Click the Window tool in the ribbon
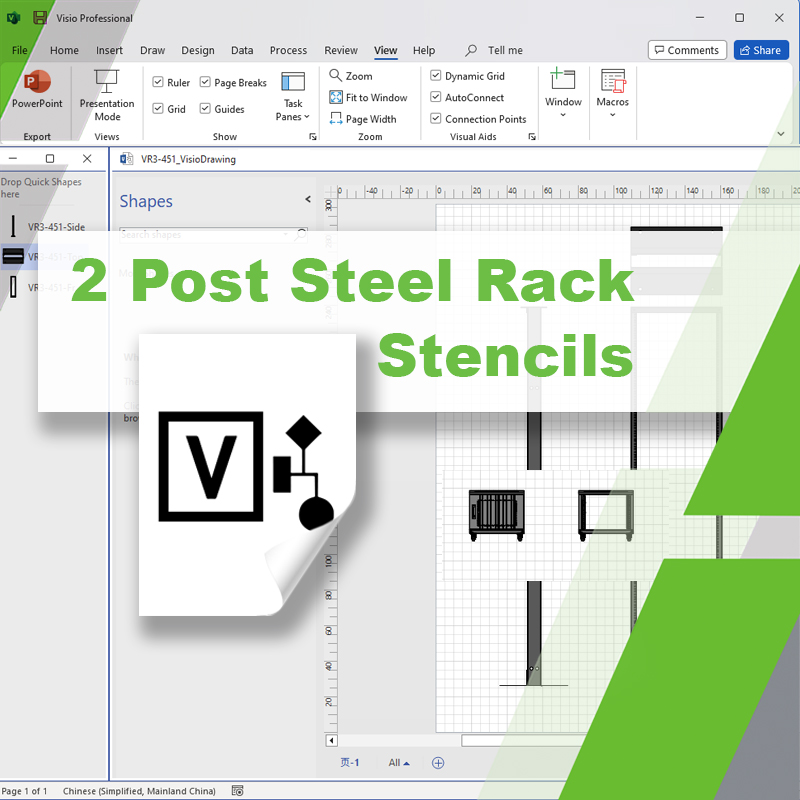The height and width of the screenshot is (800, 800). coord(563,95)
